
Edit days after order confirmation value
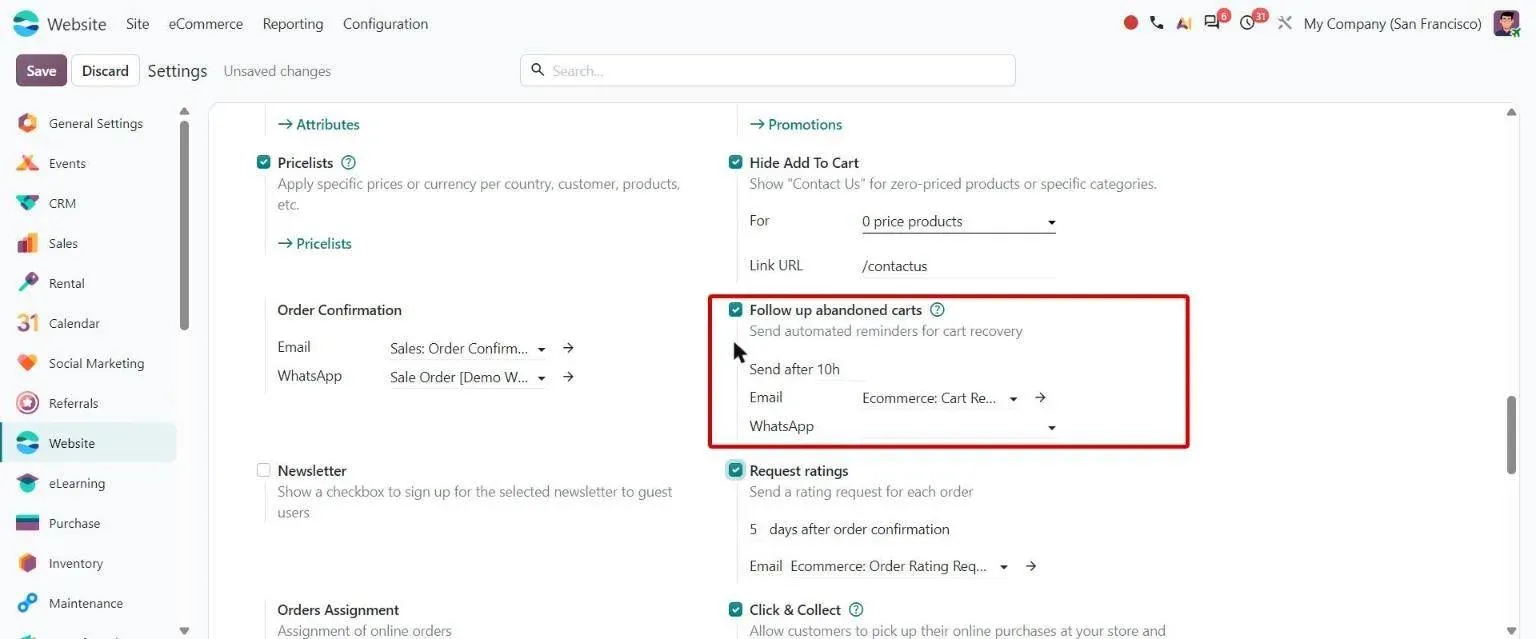click(x=754, y=529)
